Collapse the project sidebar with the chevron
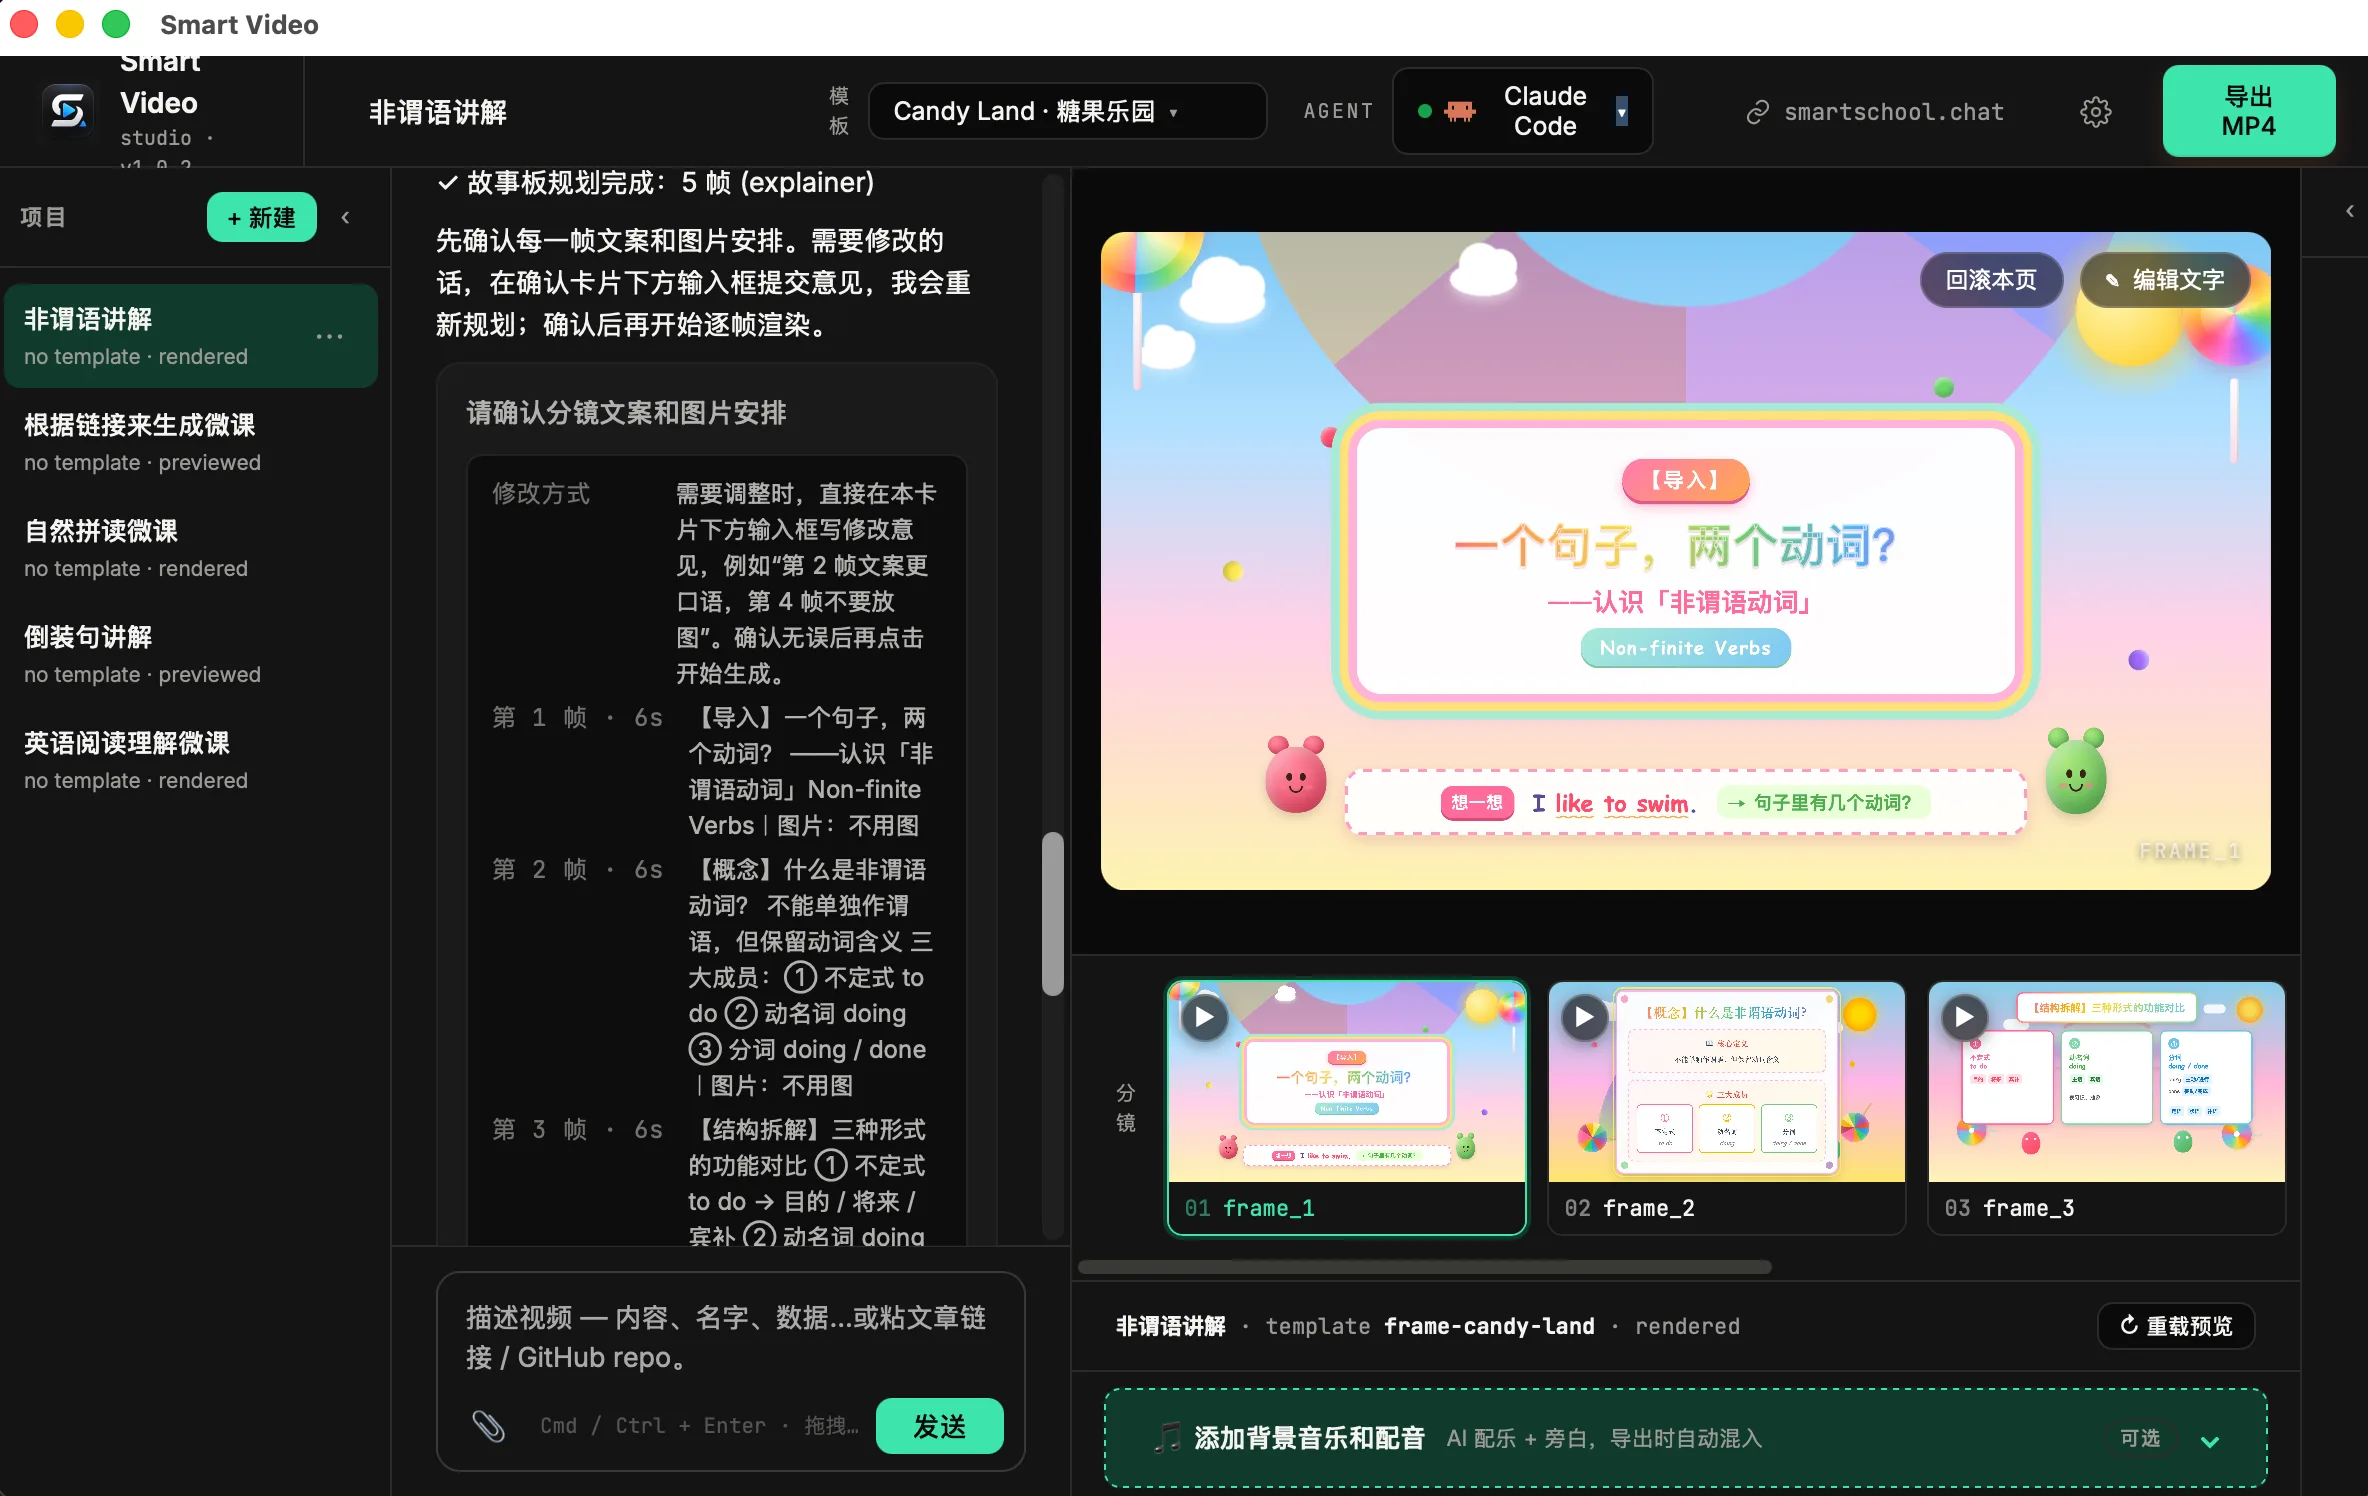The height and width of the screenshot is (1496, 2368). 345,217
